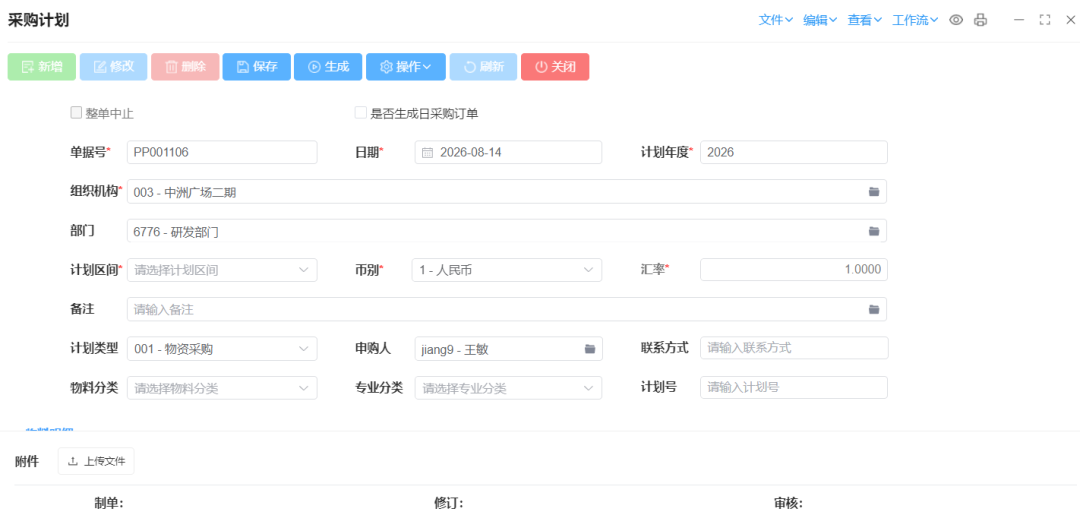Image resolution: width=1080 pixels, height=515 pixels.
Task: Click the 申购人 field jiang9 - 王敏
Action: click(x=508, y=349)
